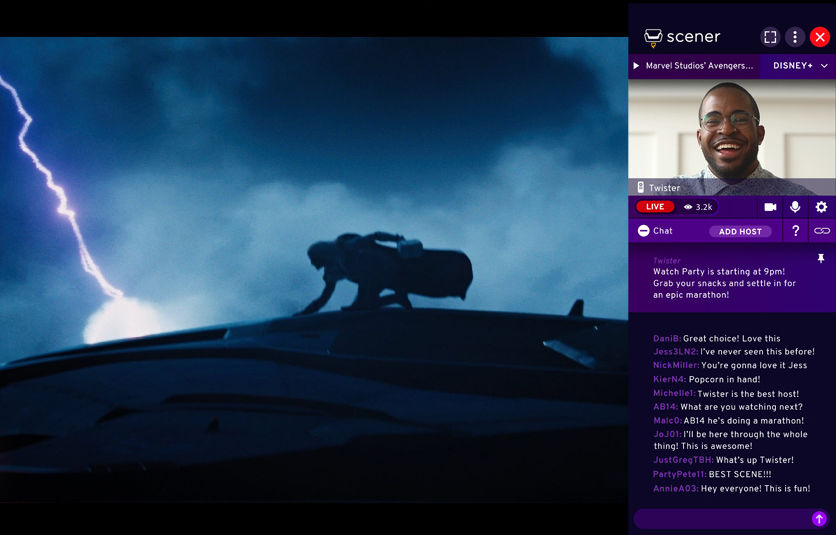
Task: Play the Marvel Studios' Avengers title
Action: pyautogui.click(x=636, y=66)
